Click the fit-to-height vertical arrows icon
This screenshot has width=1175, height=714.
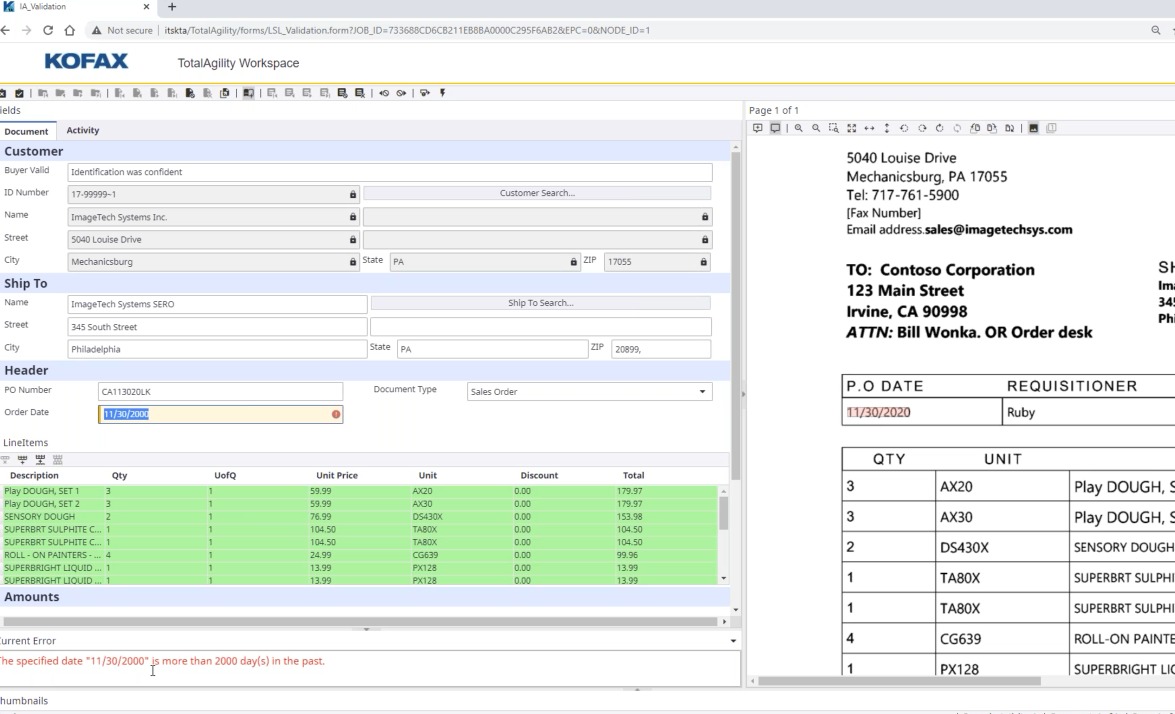tap(887, 129)
